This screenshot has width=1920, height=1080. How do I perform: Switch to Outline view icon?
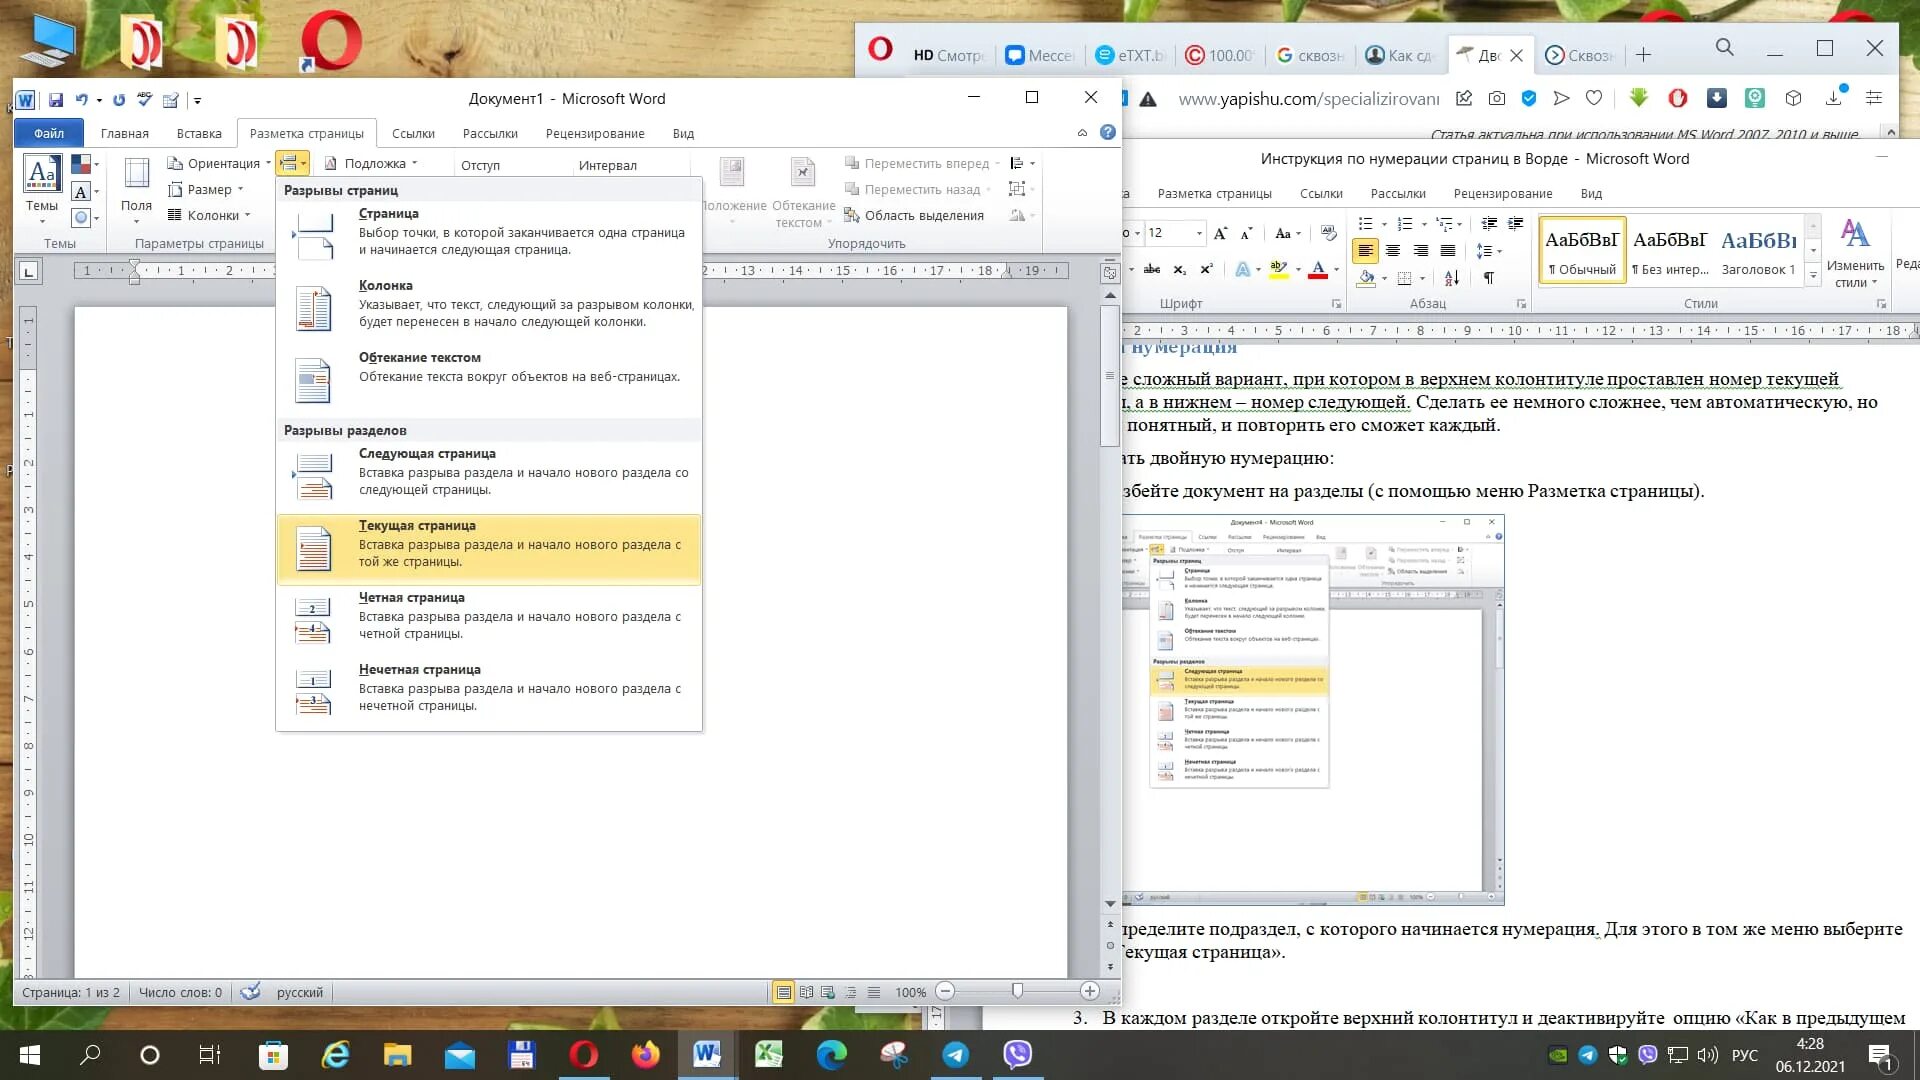(851, 992)
